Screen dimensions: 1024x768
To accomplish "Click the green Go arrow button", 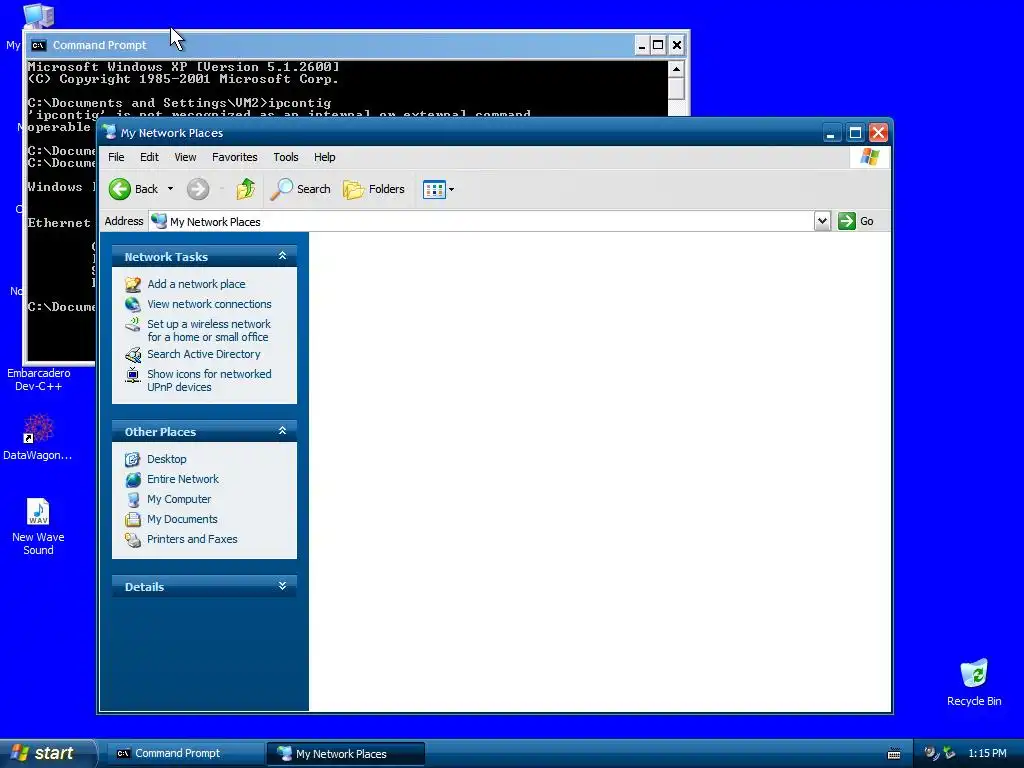I will click(846, 221).
